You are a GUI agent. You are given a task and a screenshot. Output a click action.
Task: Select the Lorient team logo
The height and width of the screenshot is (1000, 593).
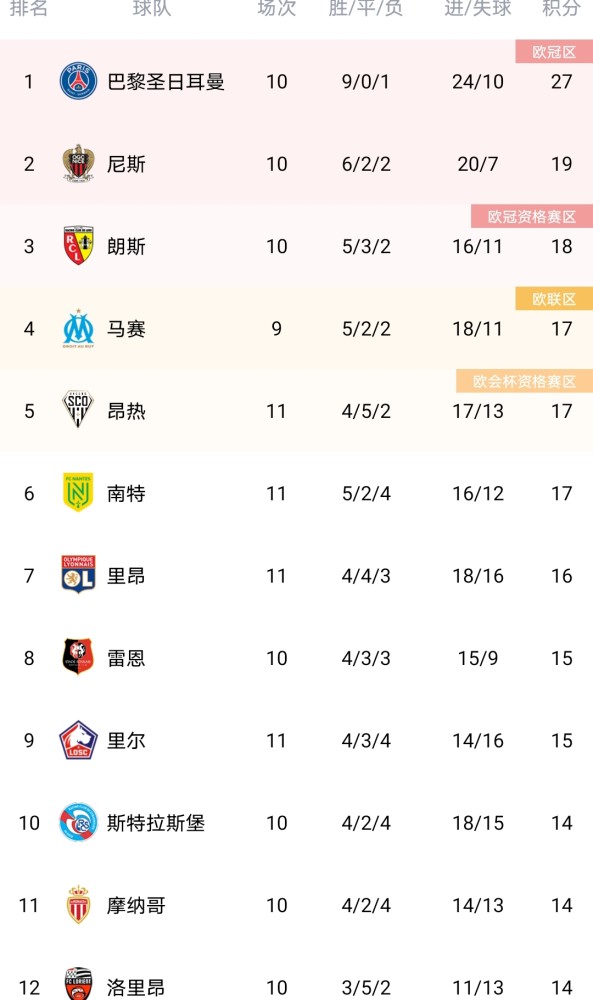pos(78,984)
